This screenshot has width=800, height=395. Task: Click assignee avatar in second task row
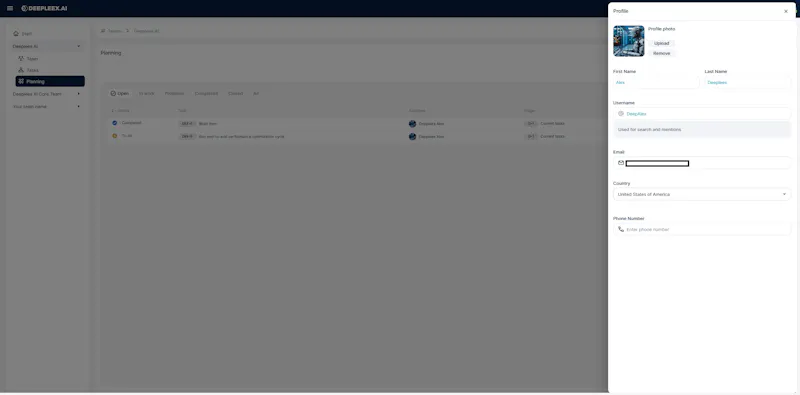(x=412, y=136)
